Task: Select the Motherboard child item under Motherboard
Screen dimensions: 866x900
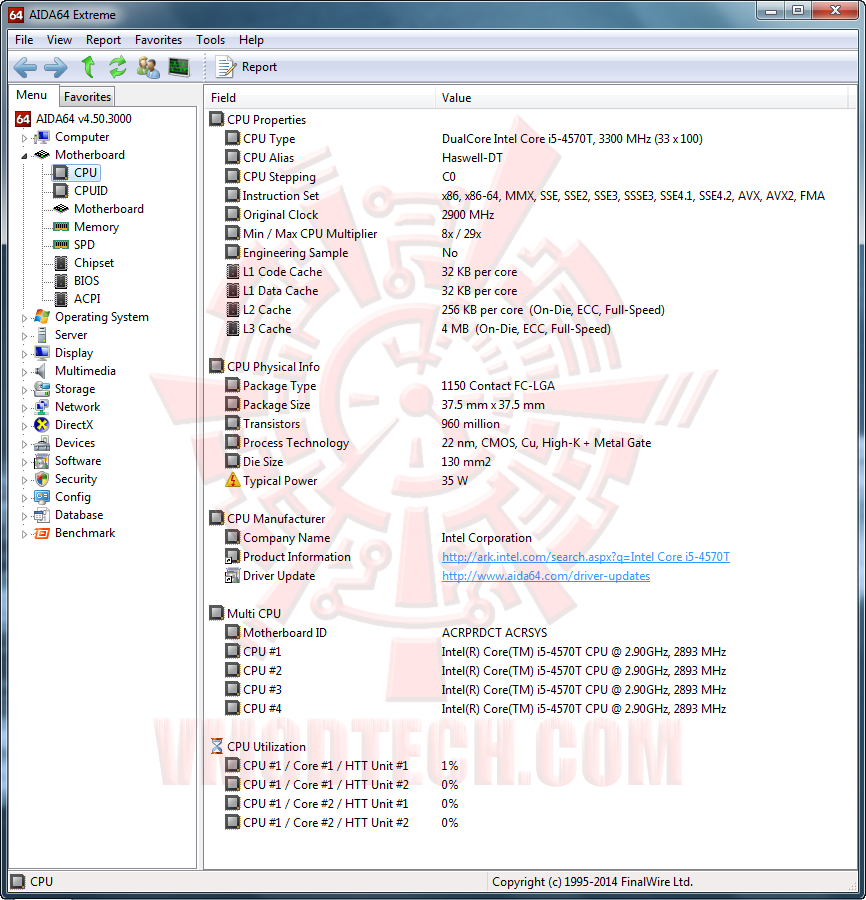Action: point(108,209)
